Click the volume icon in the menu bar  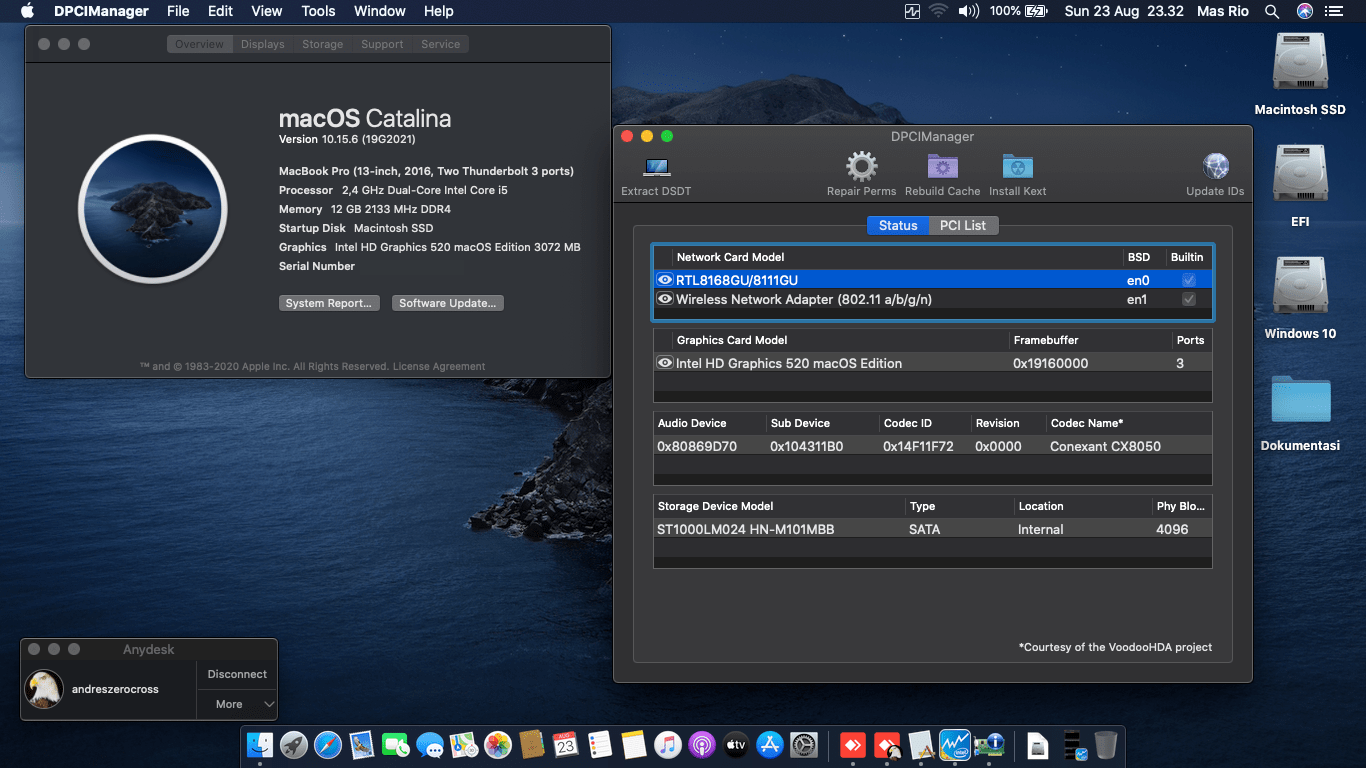(x=968, y=11)
